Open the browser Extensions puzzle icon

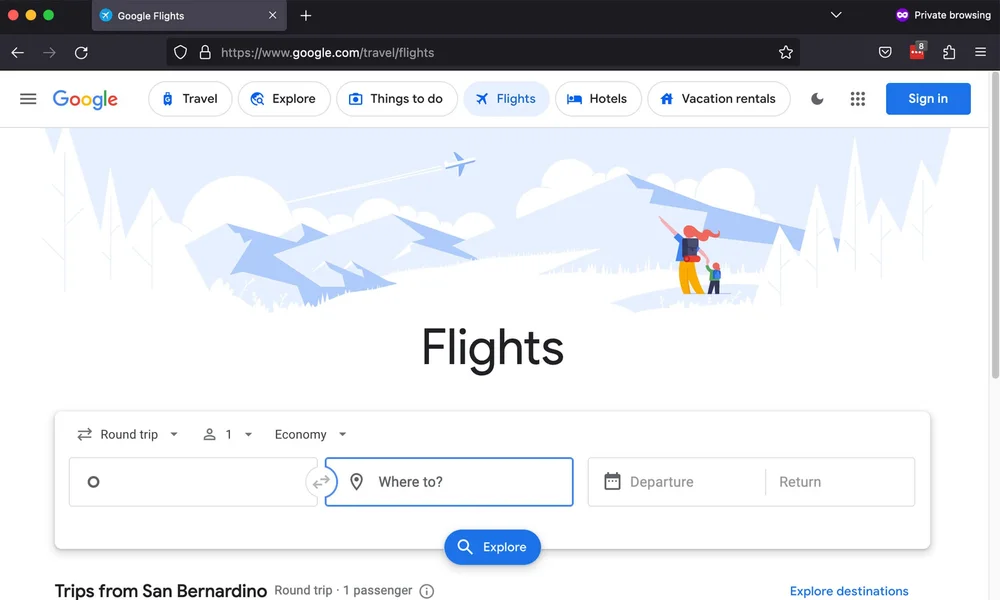tap(949, 52)
